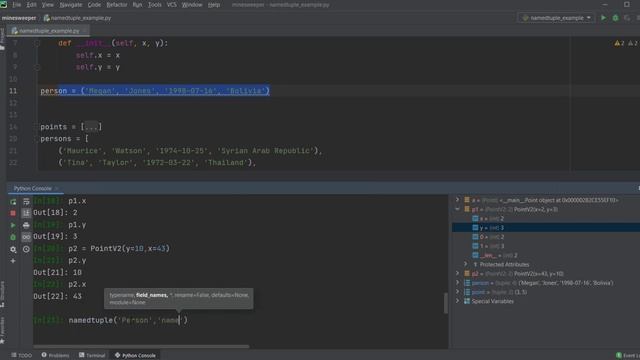Click line 11 person tuple code
The image size is (640, 360).
[x=155, y=91]
